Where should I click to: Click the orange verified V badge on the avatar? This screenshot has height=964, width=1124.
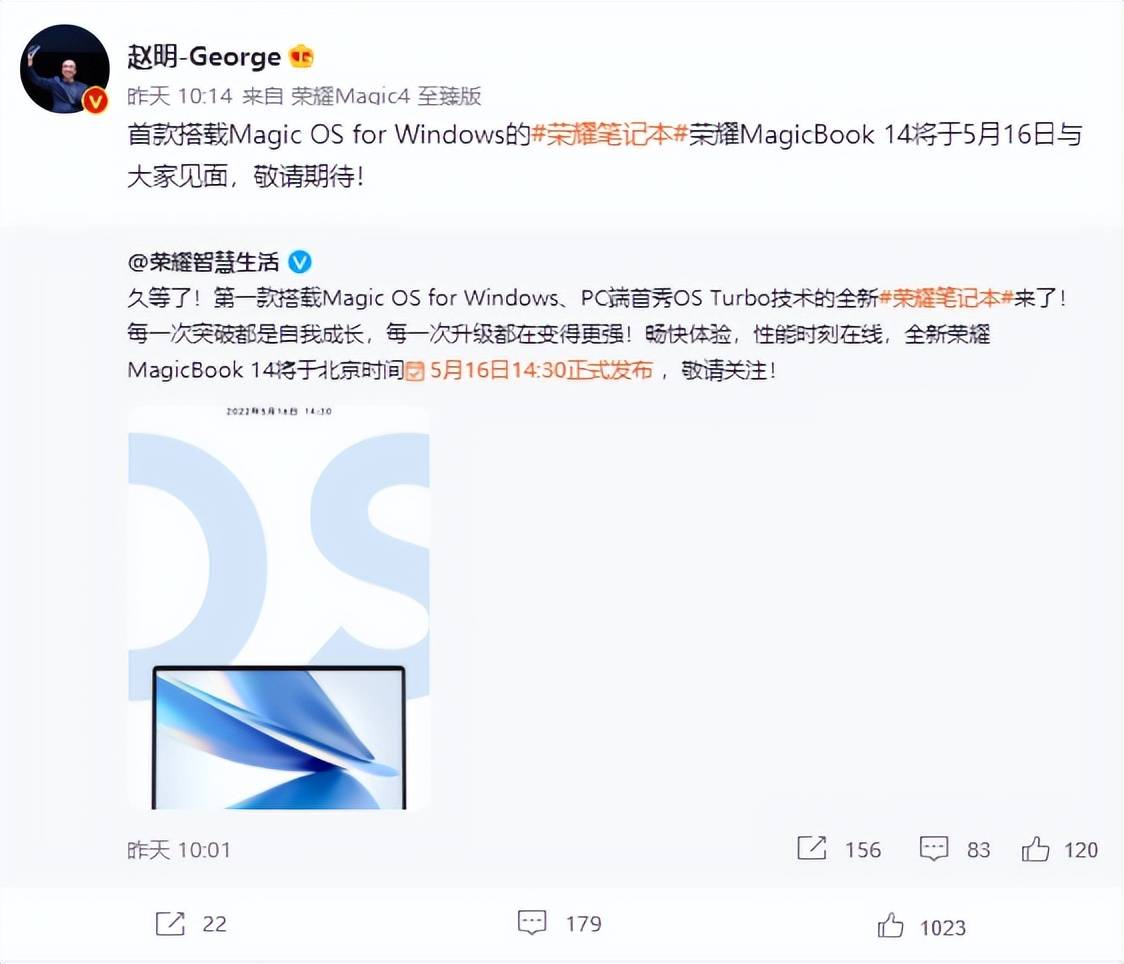point(94,101)
